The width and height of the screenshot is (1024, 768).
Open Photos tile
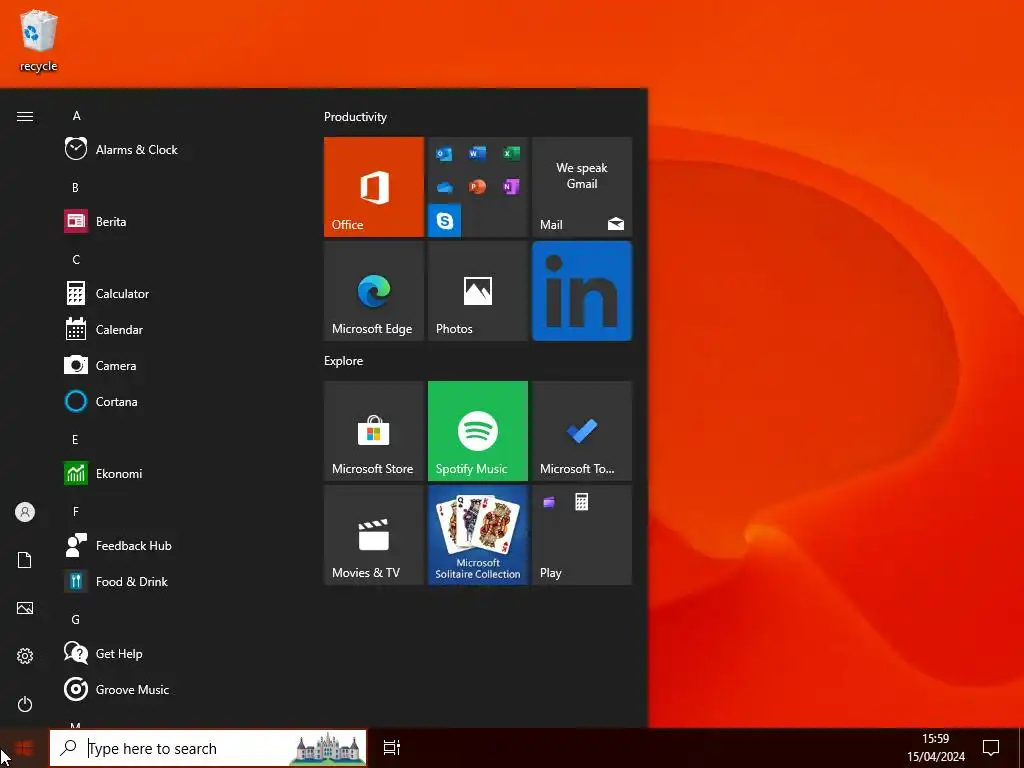477,291
